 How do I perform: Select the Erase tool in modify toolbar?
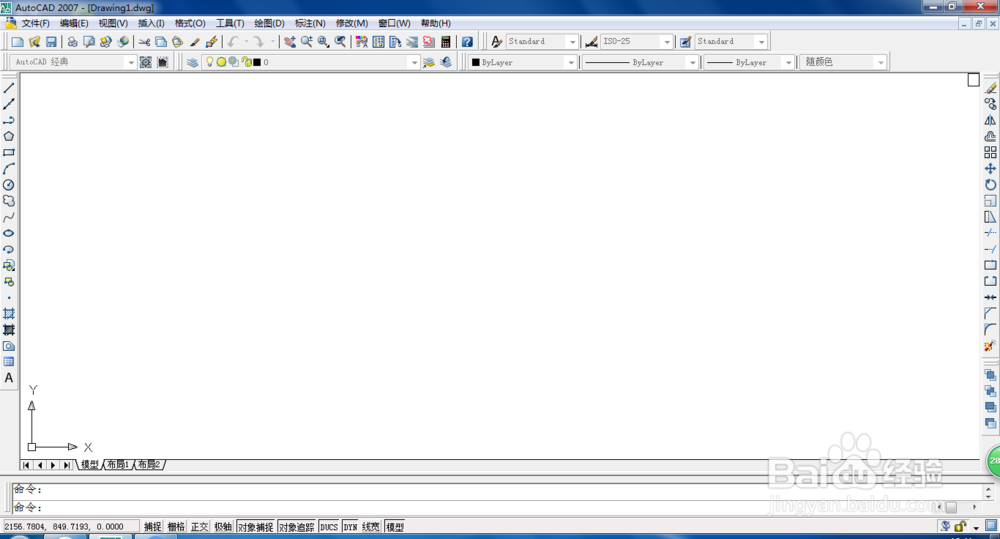click(x=990, y=88)
